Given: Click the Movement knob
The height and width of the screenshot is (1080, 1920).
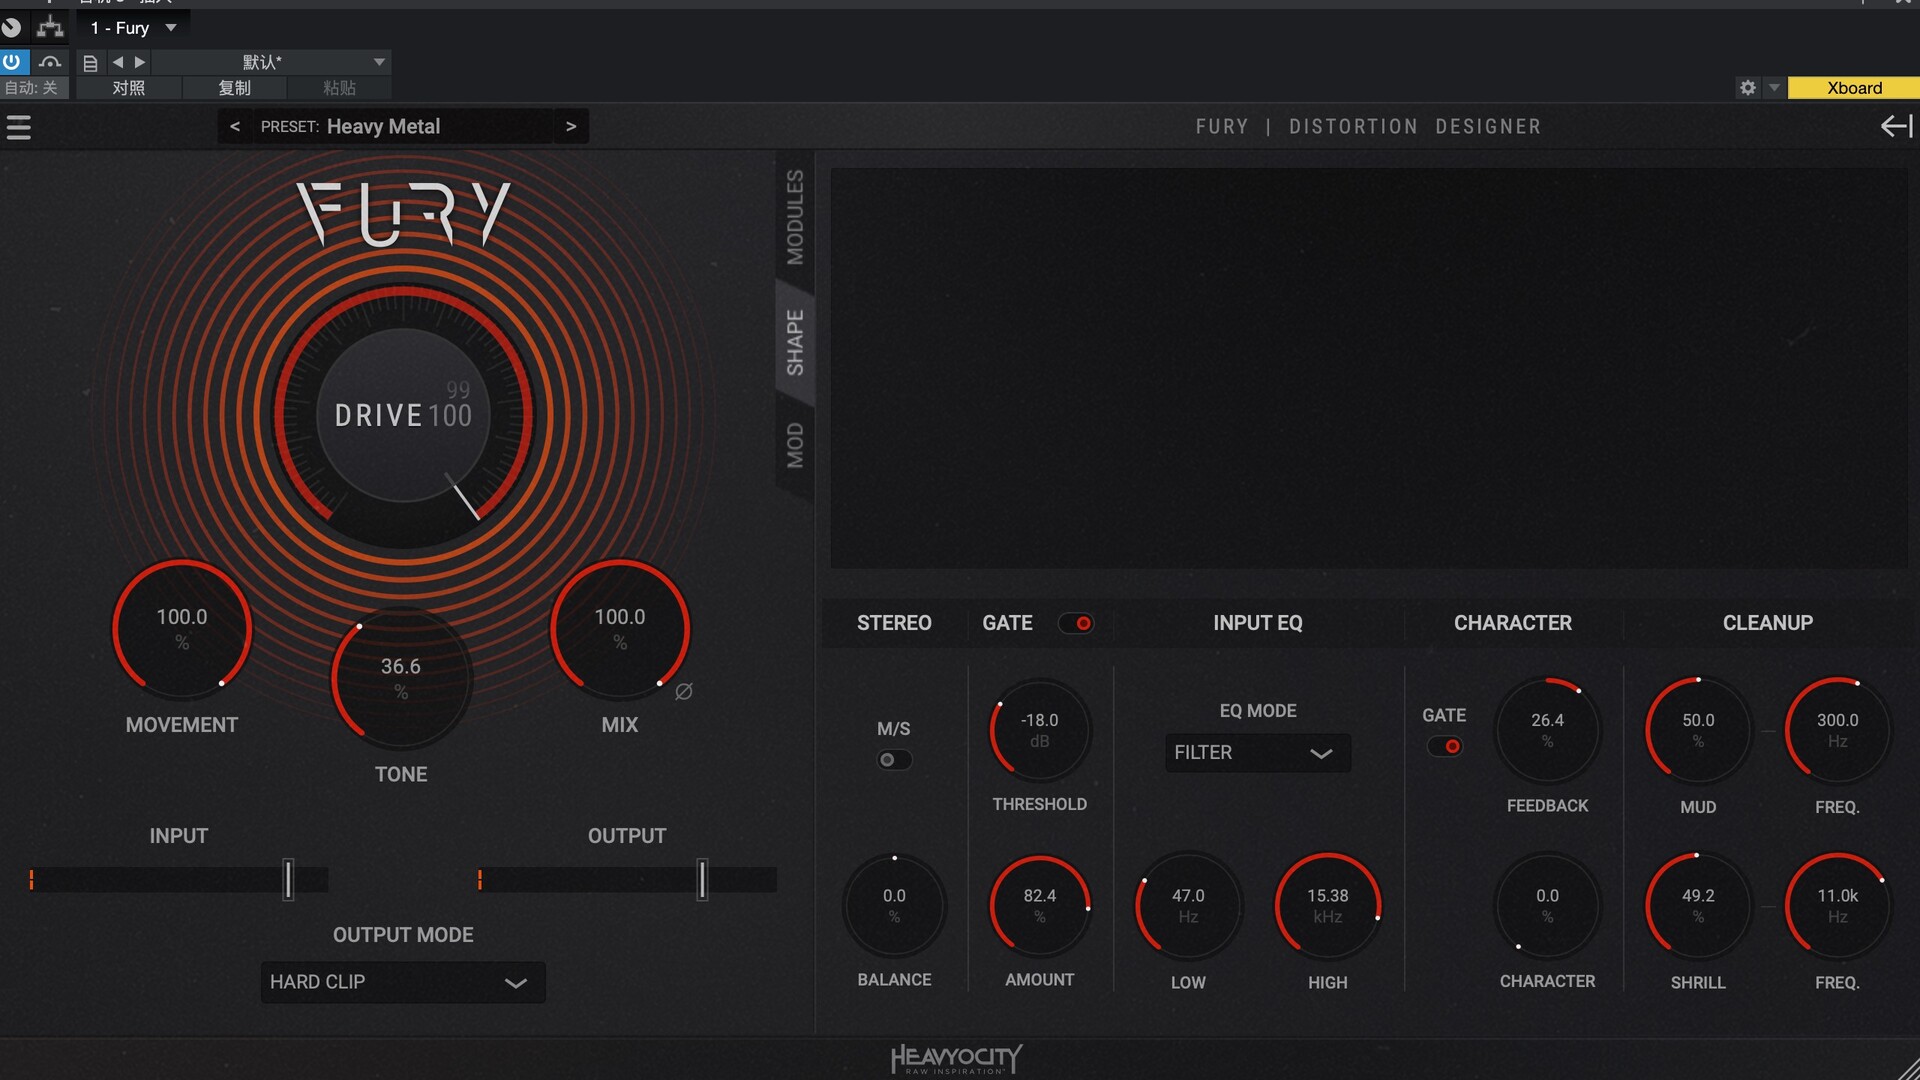Looking at the screenshot, I should 182,629.
